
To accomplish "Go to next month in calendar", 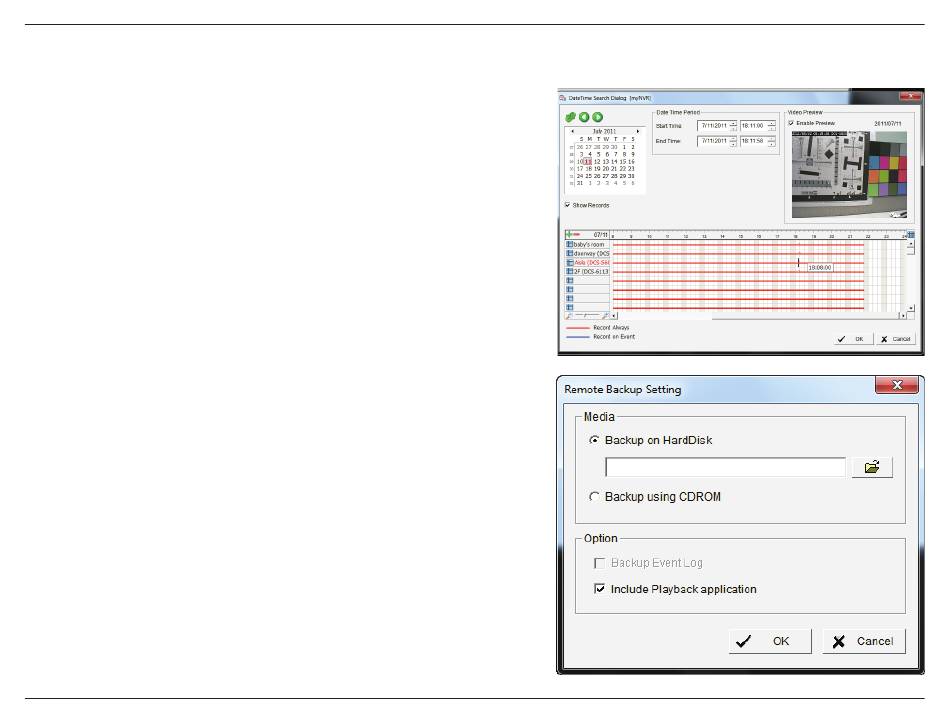I will pos(637,131).
